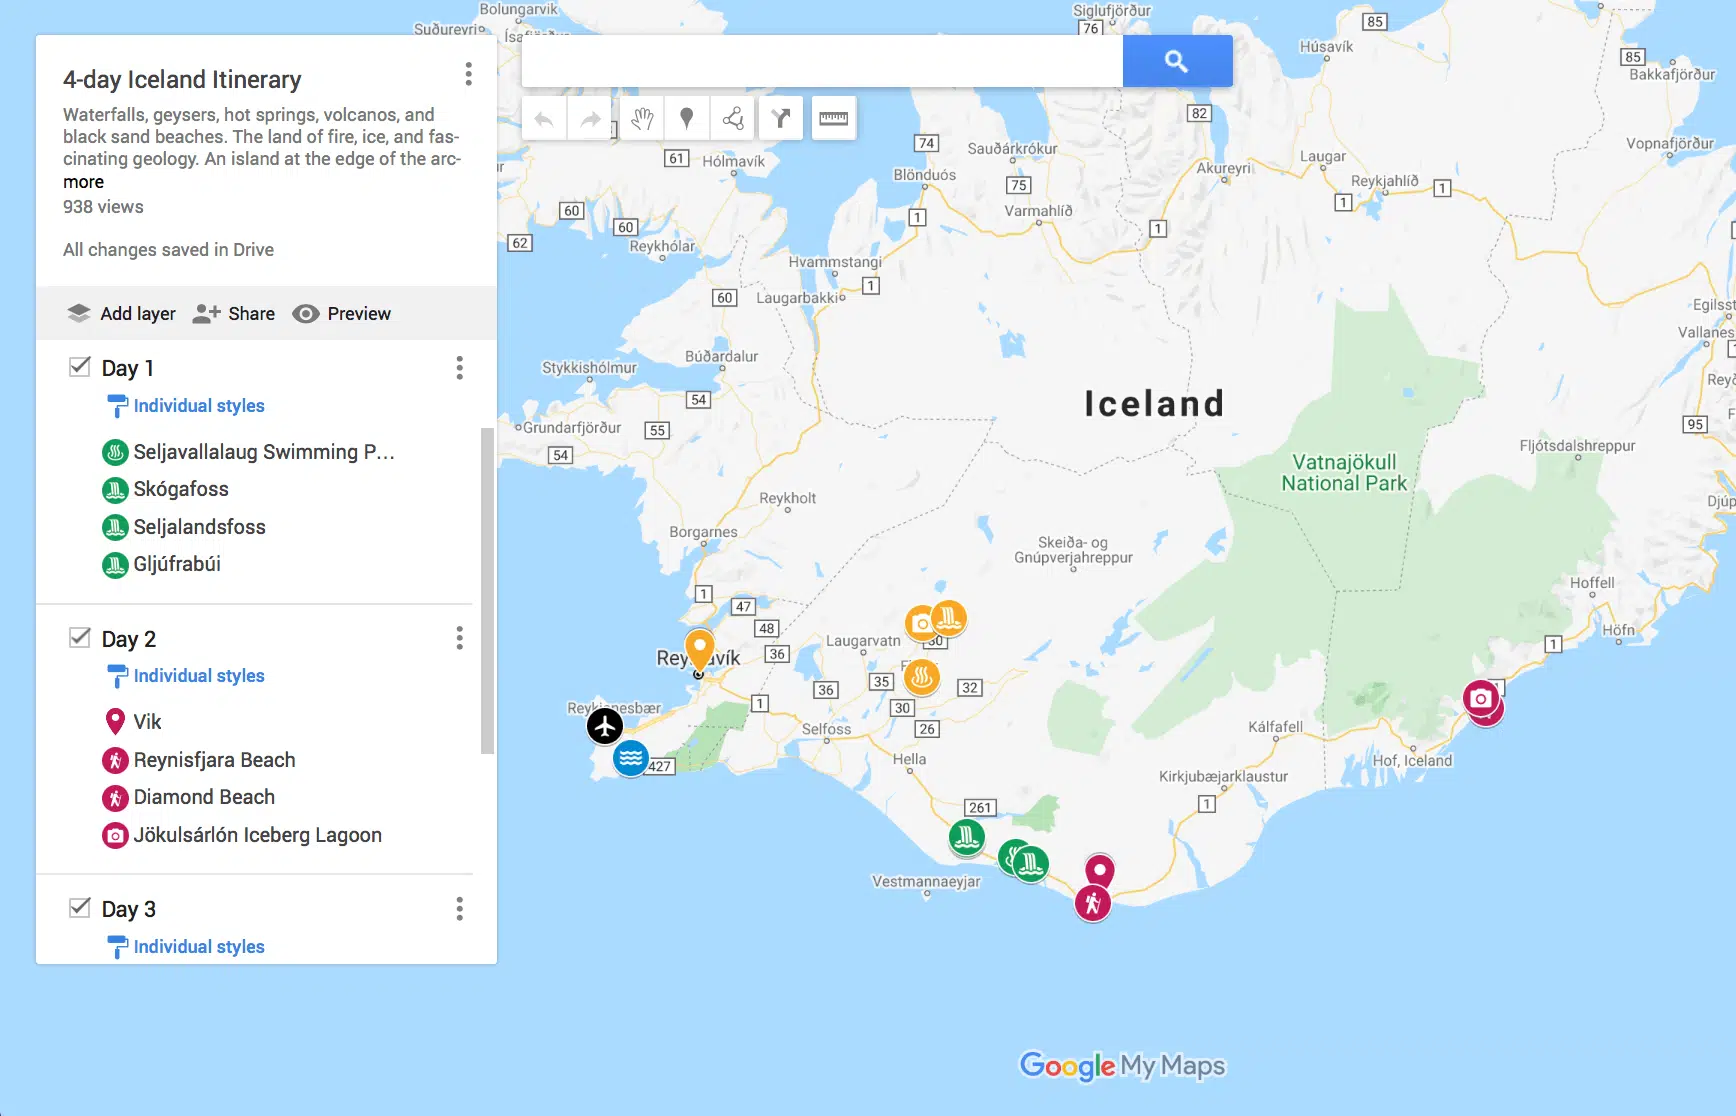Toggle the Day 2 layer checkbox
The width and height of the screenshot is (1736, 1116).
tap(80, 638)
